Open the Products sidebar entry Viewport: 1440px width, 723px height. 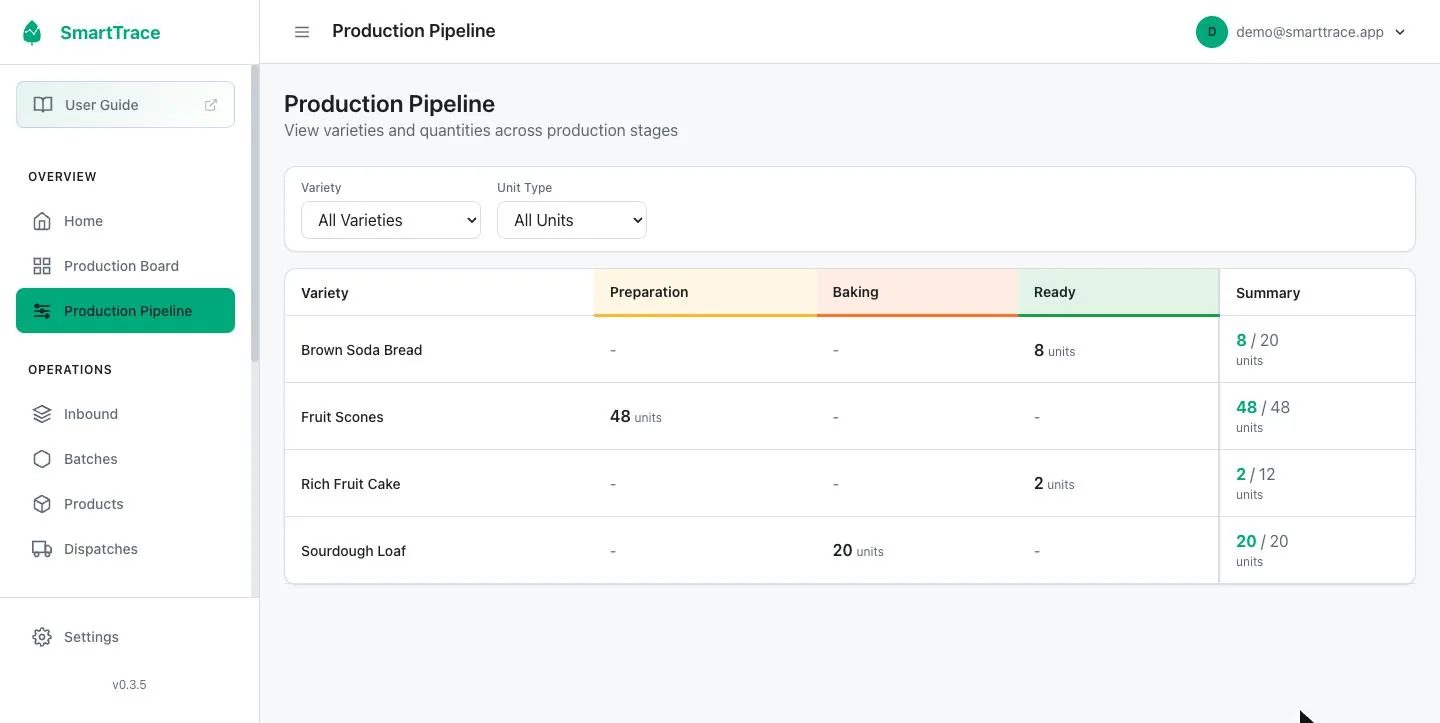125,504
